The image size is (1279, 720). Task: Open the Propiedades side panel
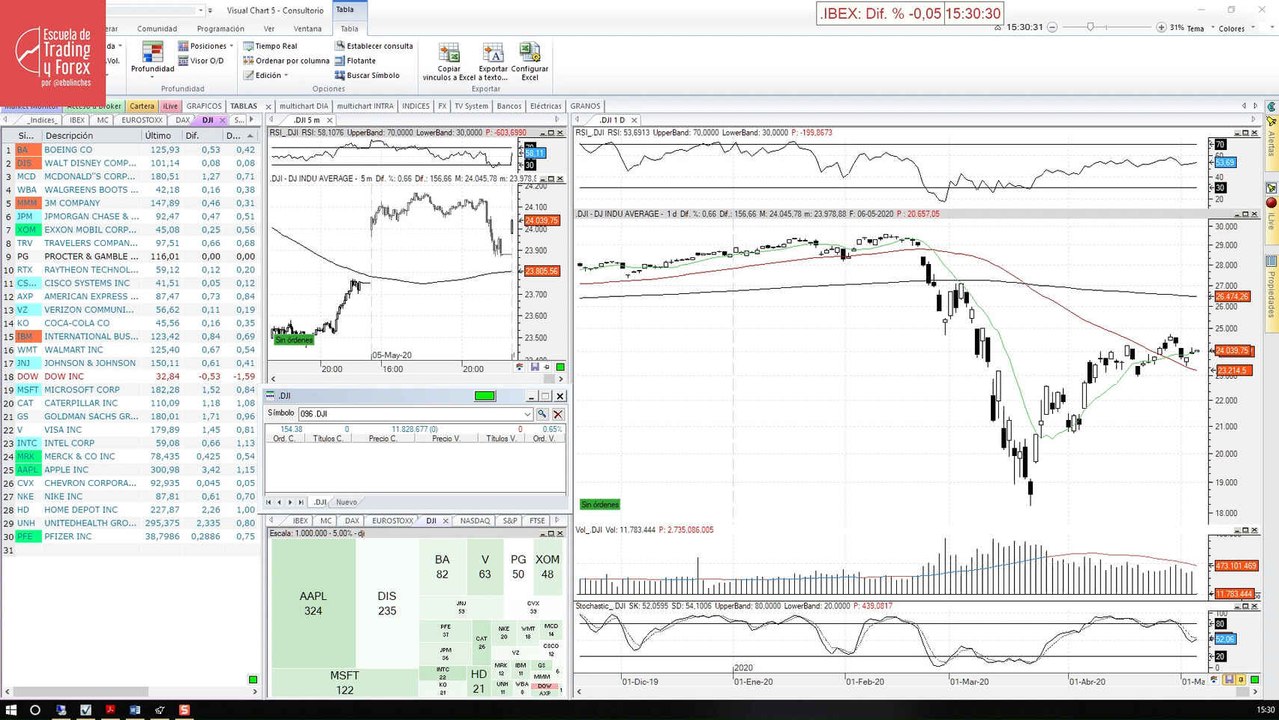point(1271,295)
